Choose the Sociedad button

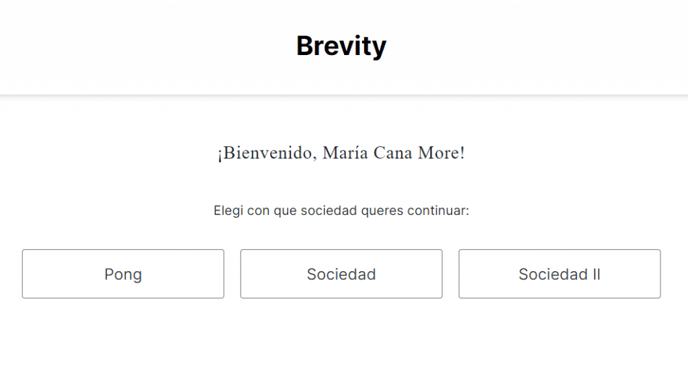341,274
